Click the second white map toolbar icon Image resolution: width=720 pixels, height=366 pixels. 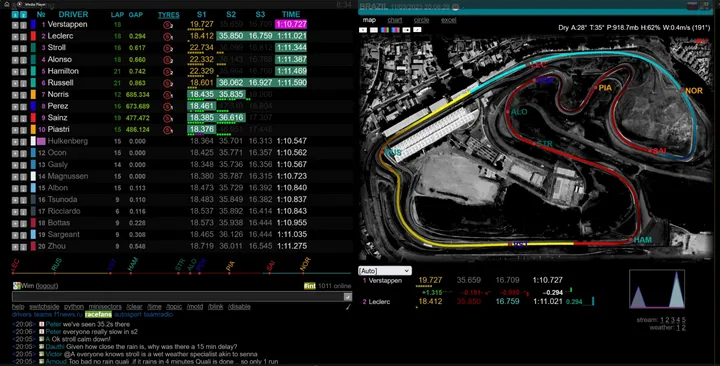coord(374,30)
